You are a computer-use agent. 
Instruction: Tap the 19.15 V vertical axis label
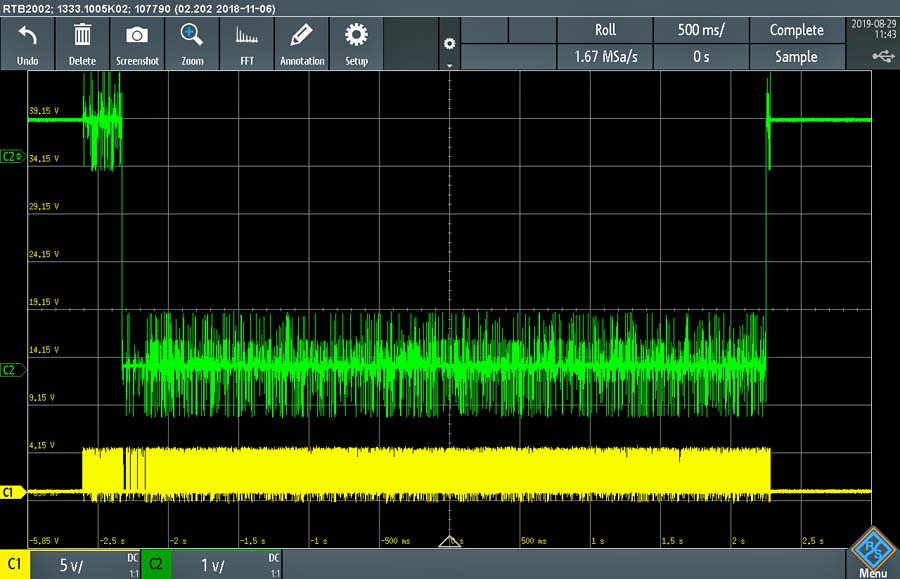pyautogui.click(x=44, y=302)
